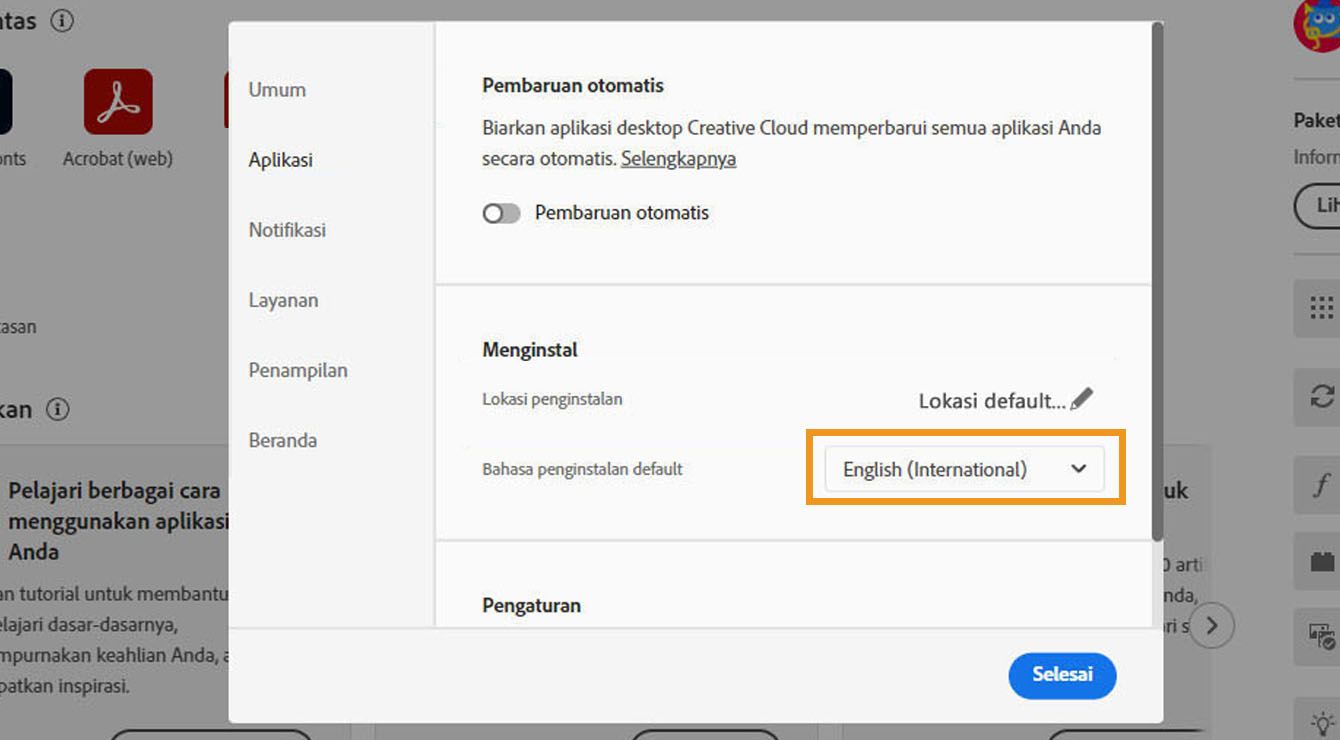Click the info icon next to heading
Viewport: 1340px width, 740px height.
tap(61, 20)
